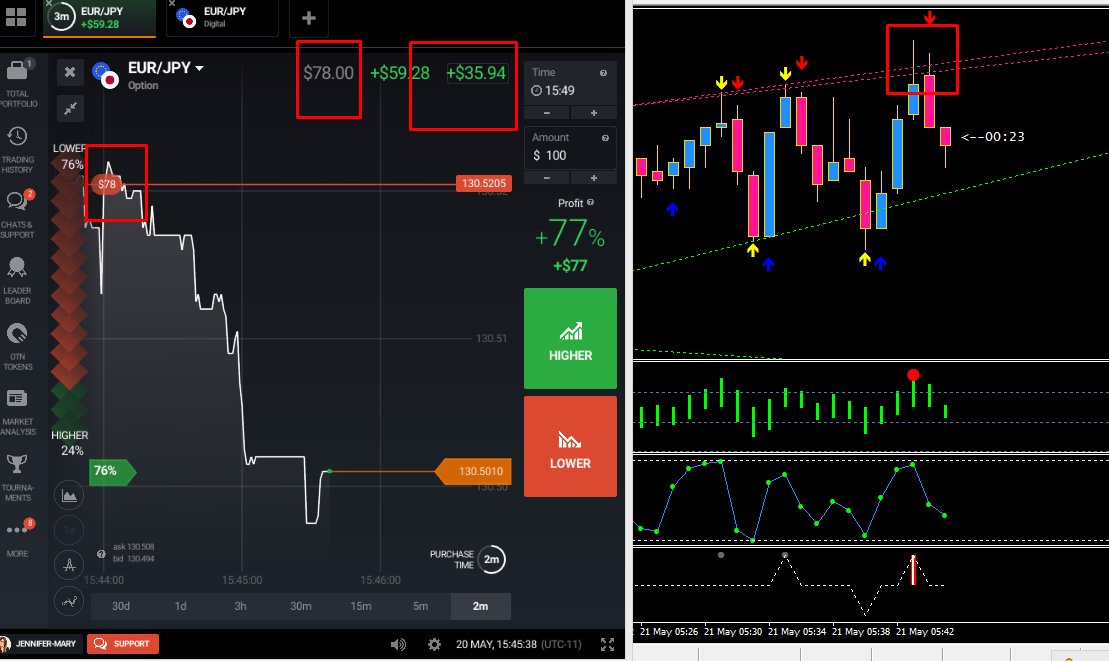Add a new asset tab
The height and width of the screenshot is (661, 1109).
309,18
